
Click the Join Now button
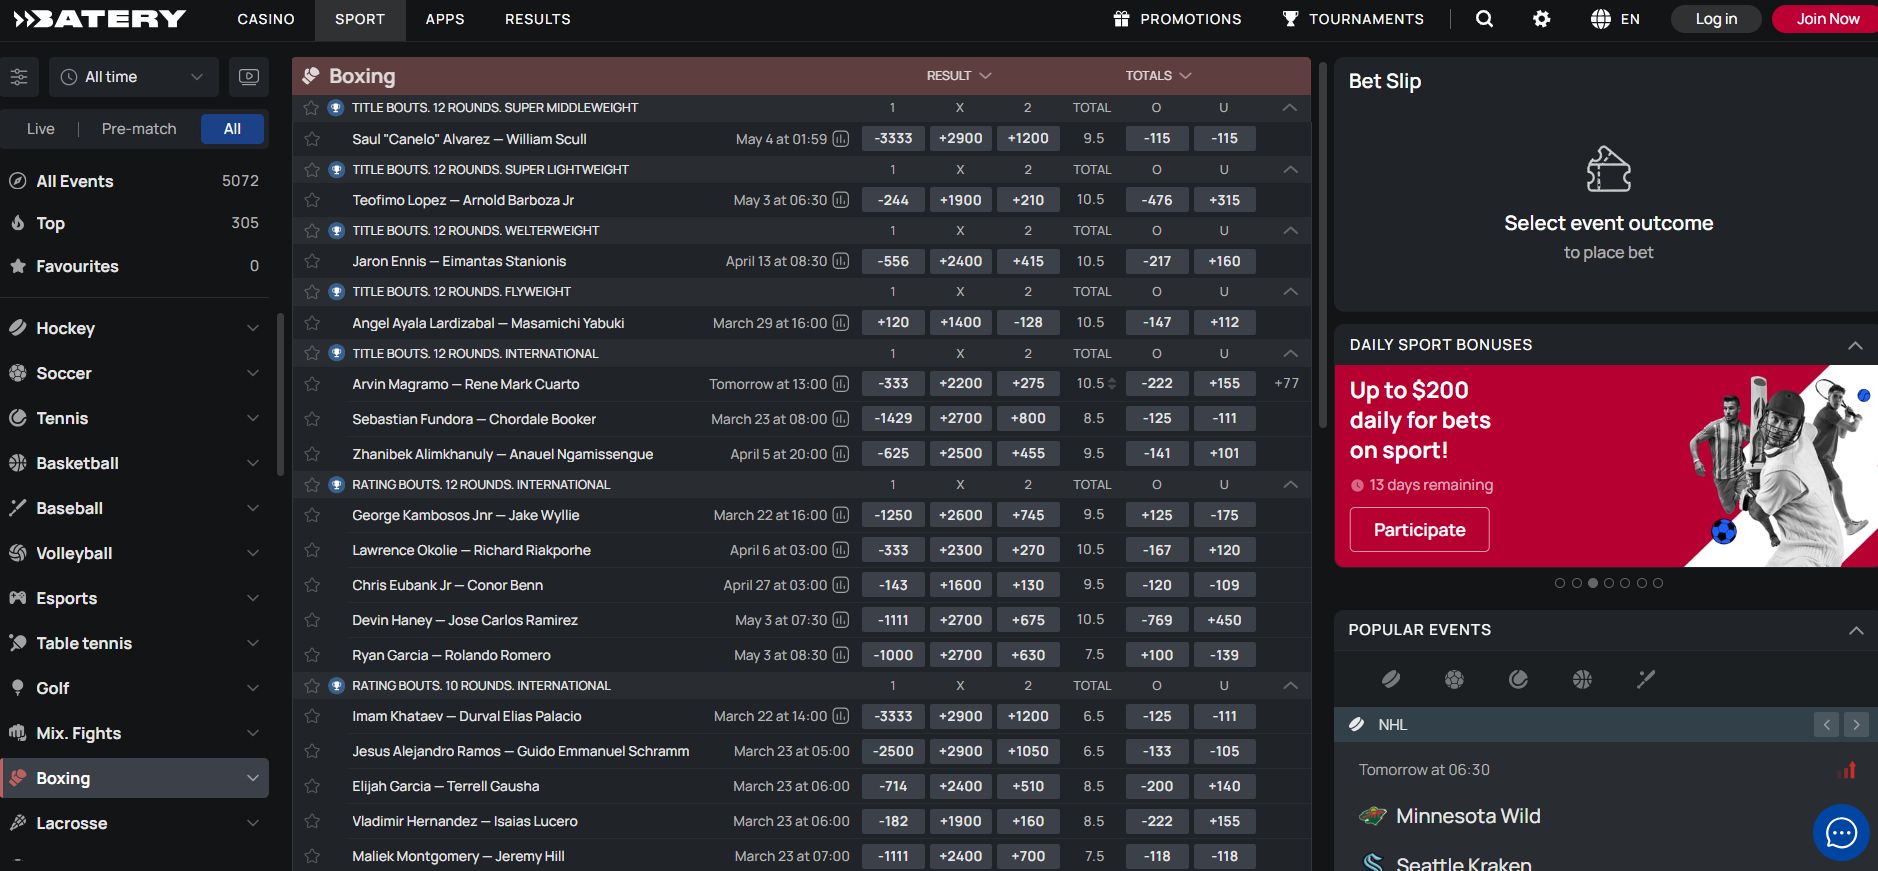pyautogui.click(x=1827, y=19)
